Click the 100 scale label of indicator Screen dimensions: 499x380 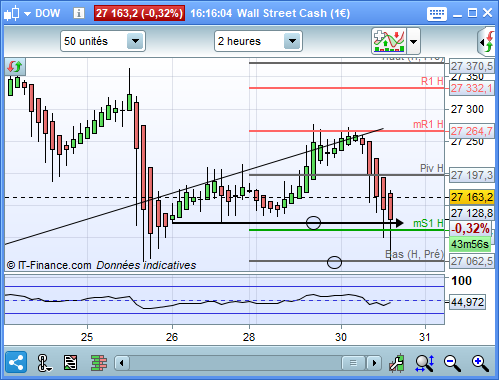coord(461,281)
